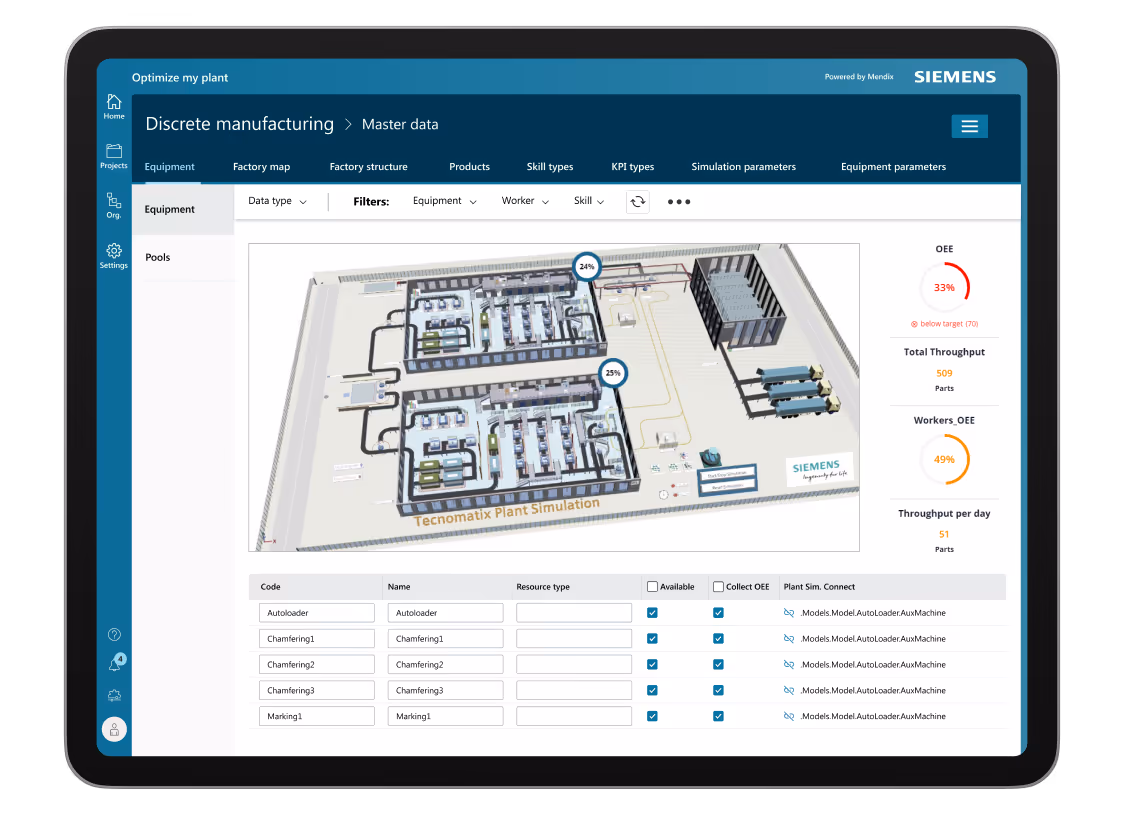Click the Master data breadcrumb

[400, 125]
